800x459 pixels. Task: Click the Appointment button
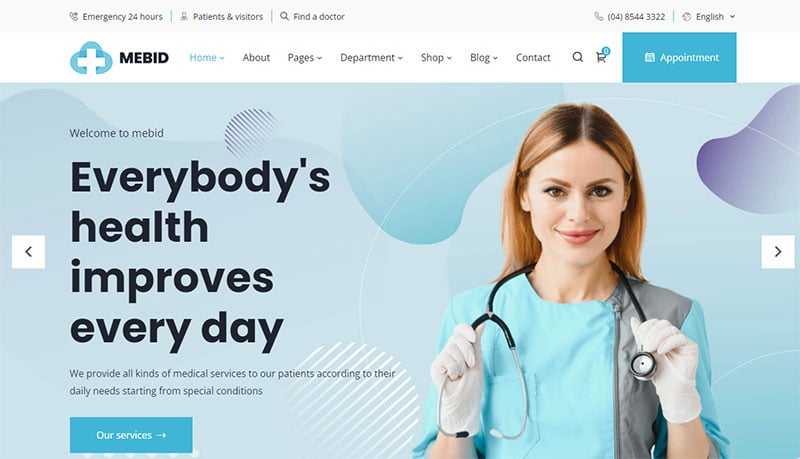point(679,57)
